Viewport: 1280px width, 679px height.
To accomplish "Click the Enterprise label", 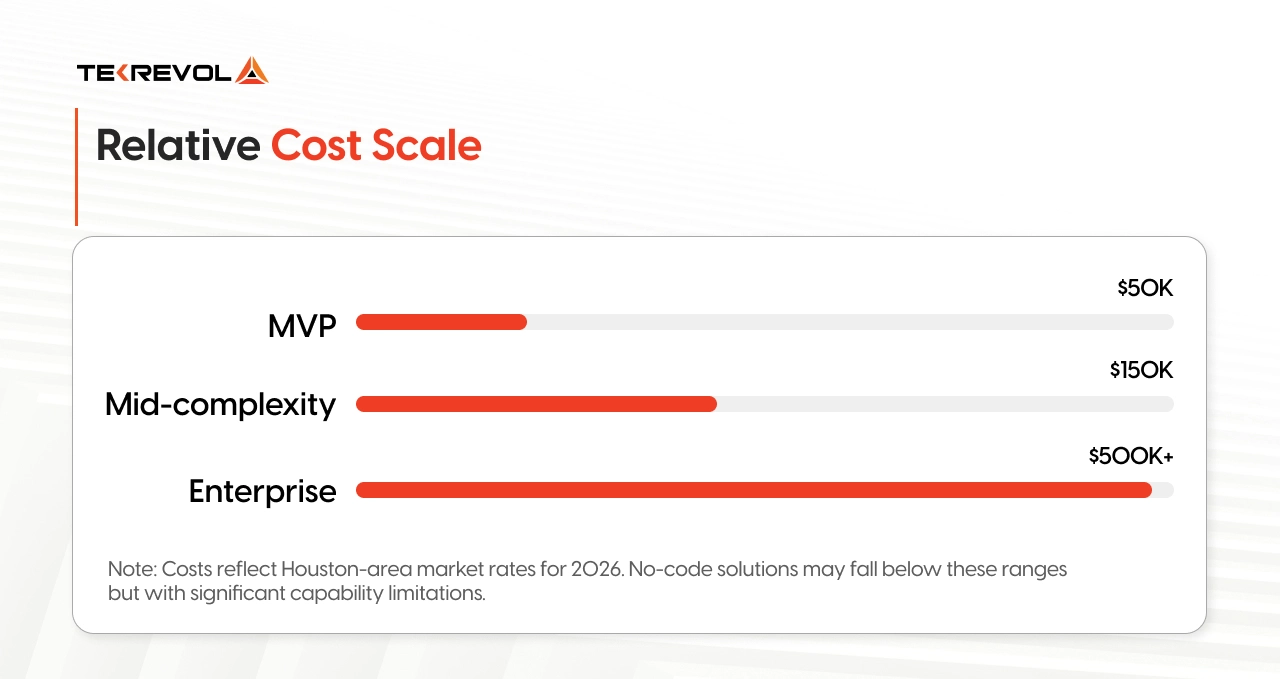I will click(x=263, y=492).
